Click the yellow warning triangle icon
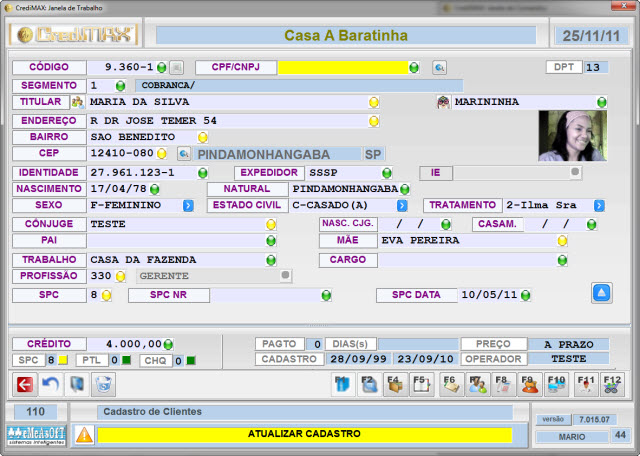The image size is (640, 456). 85,435
